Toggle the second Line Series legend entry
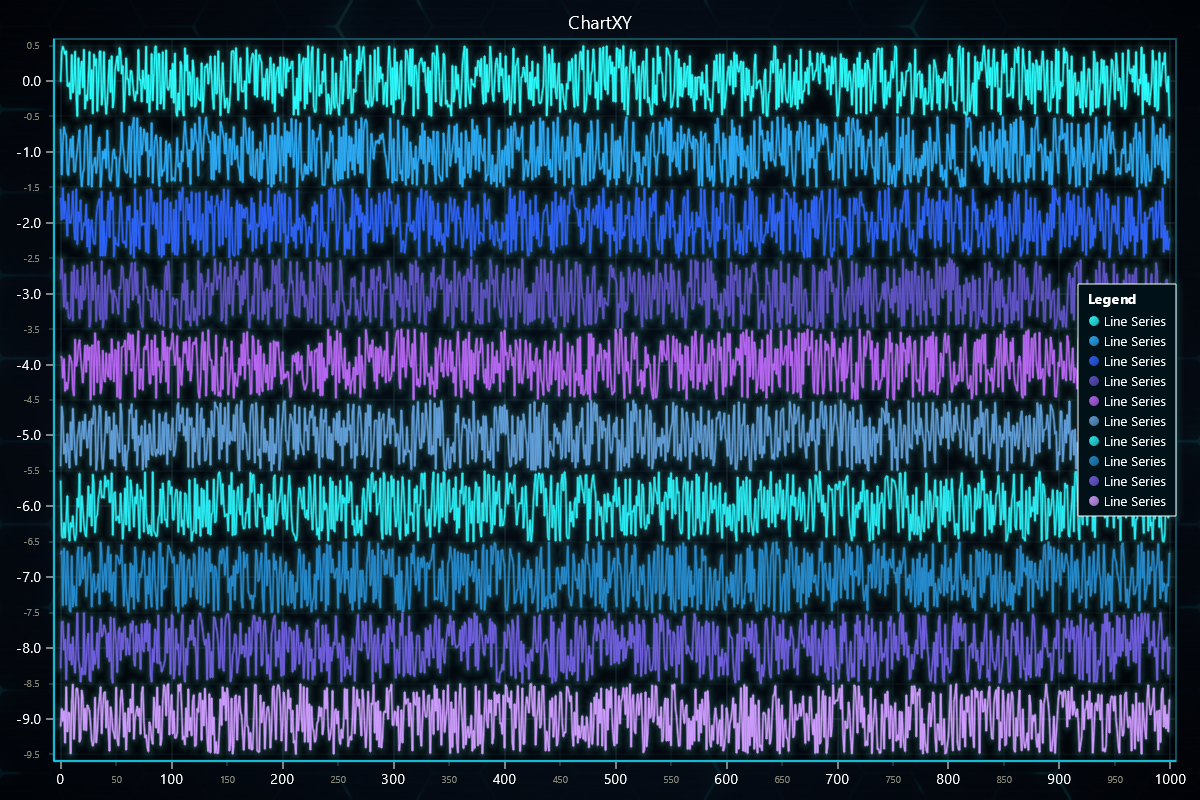Image resolution: width=1200 pixels, height=800 pixels. (1126, 341)
